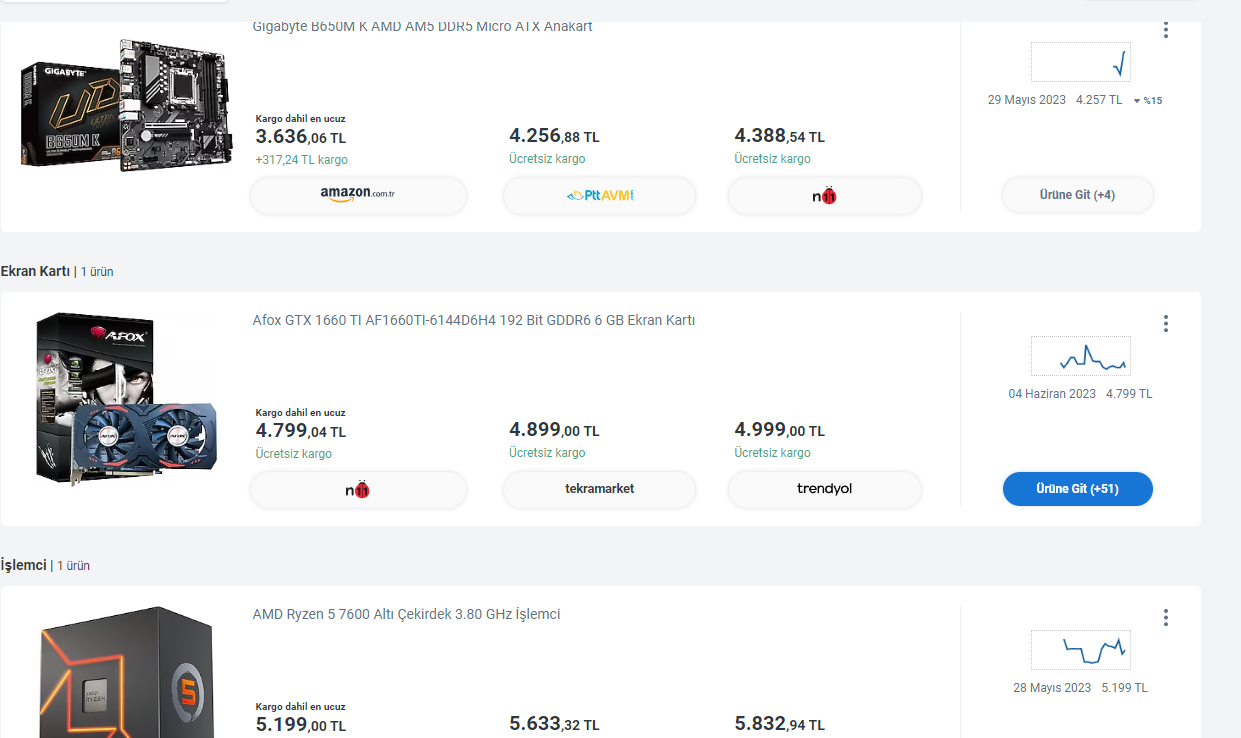
Task: Open the n11 offer for Gigabyte motherboard
Action: click(824, 195)
